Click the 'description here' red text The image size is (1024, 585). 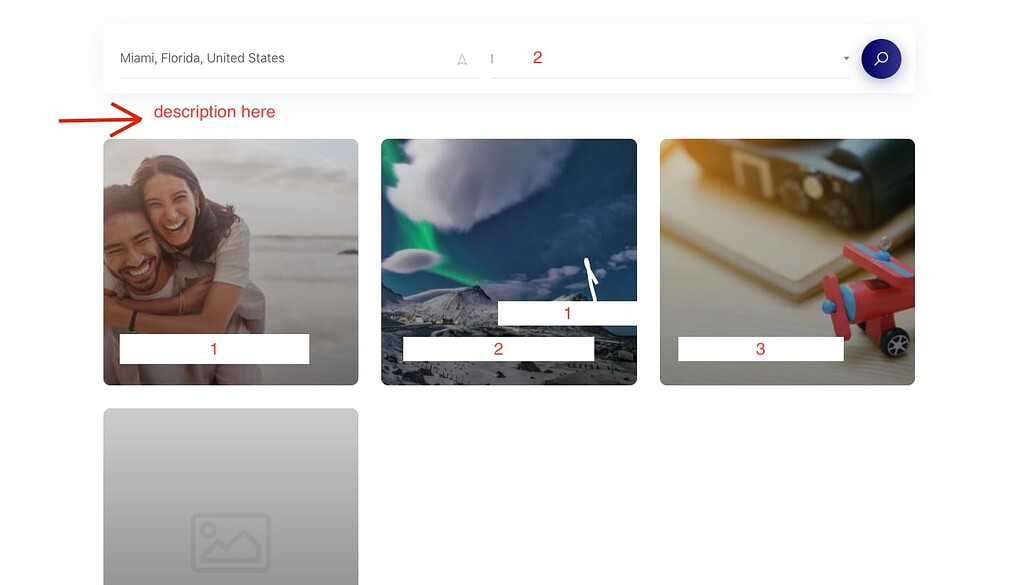pos(215,111)
